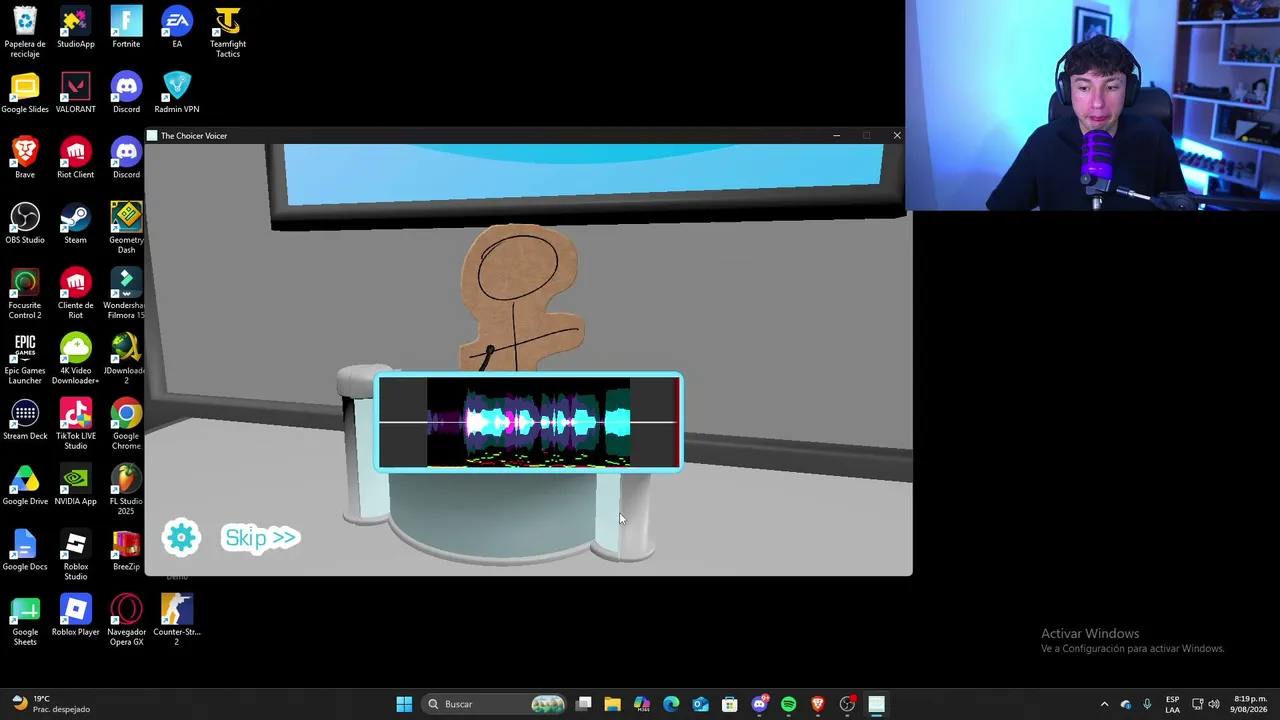Open Microsoft Edge from the taskbar
The width and height of the screenshot is (1280, 720).
point(671,704)
